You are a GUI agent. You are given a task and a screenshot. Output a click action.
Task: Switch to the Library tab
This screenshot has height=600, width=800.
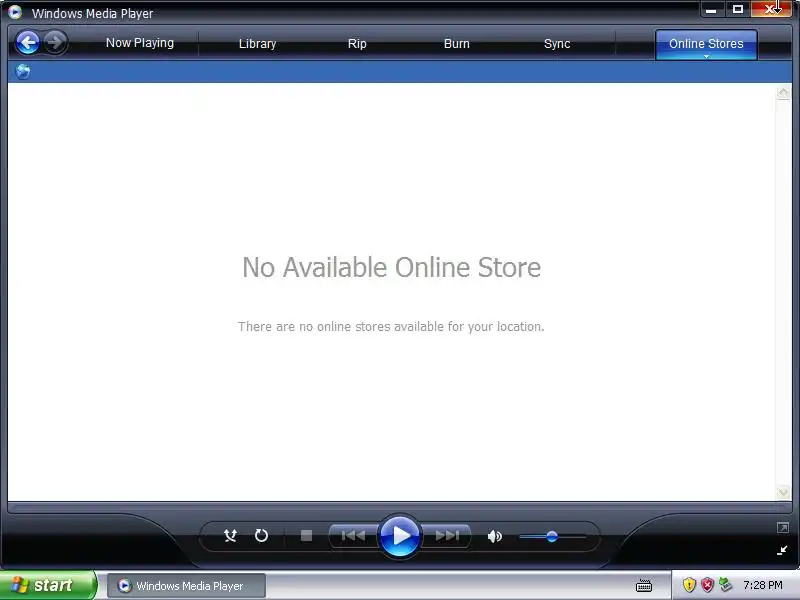[x=257, y=44]
